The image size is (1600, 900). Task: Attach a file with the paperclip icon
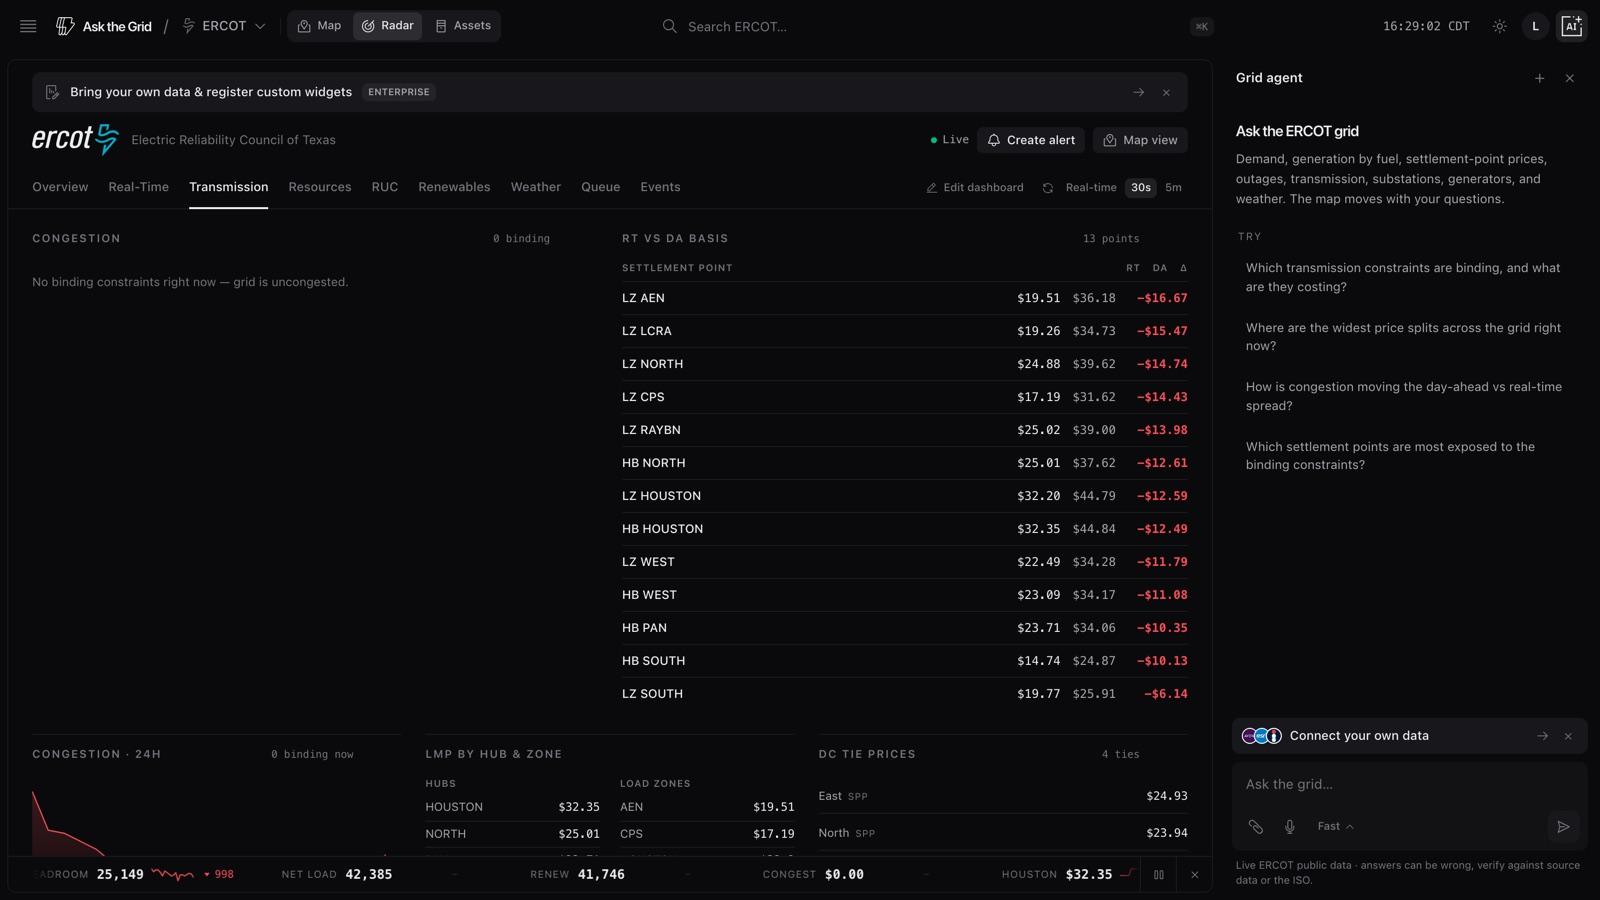(x=1255, y=826)
